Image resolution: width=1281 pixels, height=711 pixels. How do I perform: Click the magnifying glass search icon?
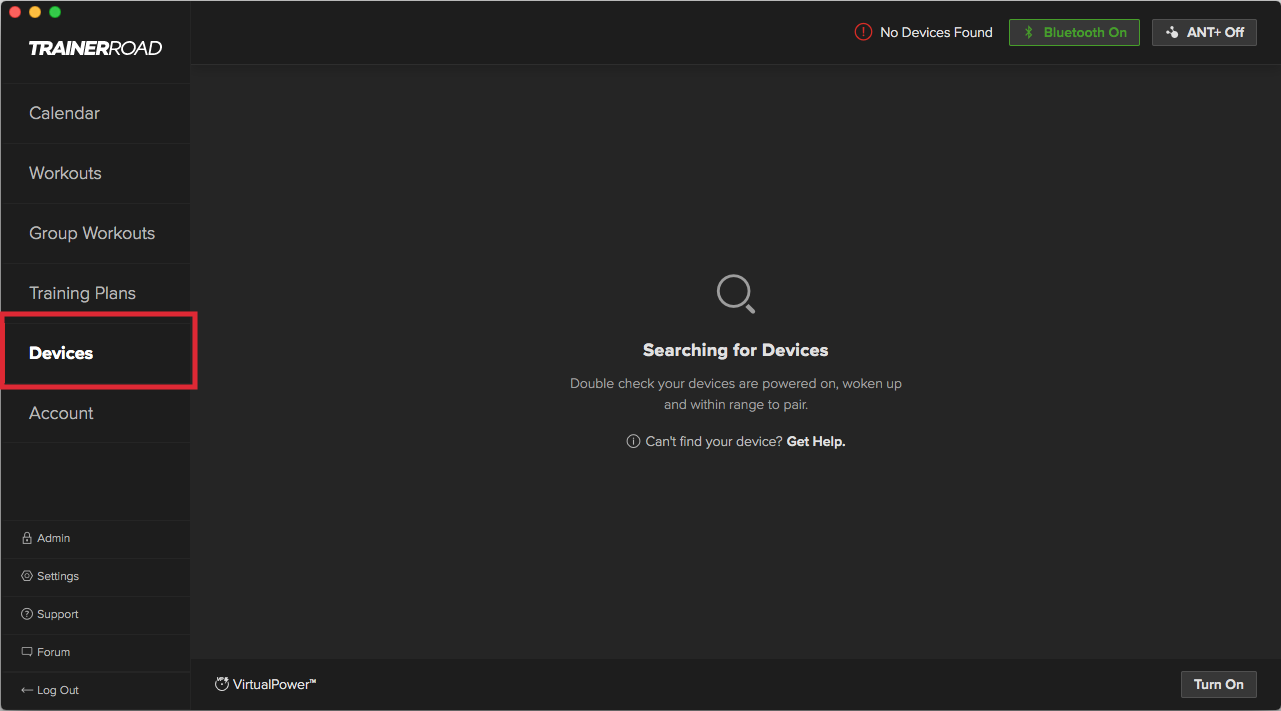click(x=736, y=294)
